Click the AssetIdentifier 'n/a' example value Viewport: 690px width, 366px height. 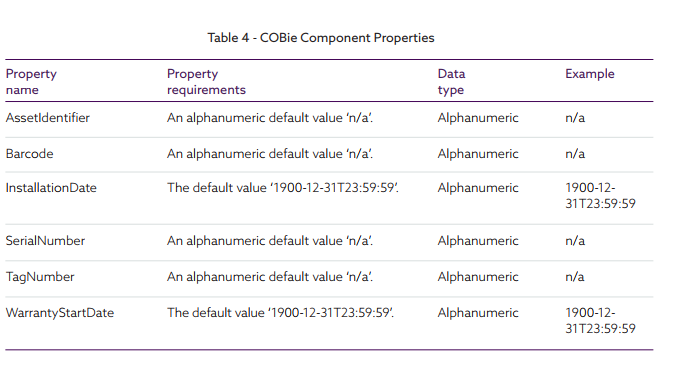[575, 118]
